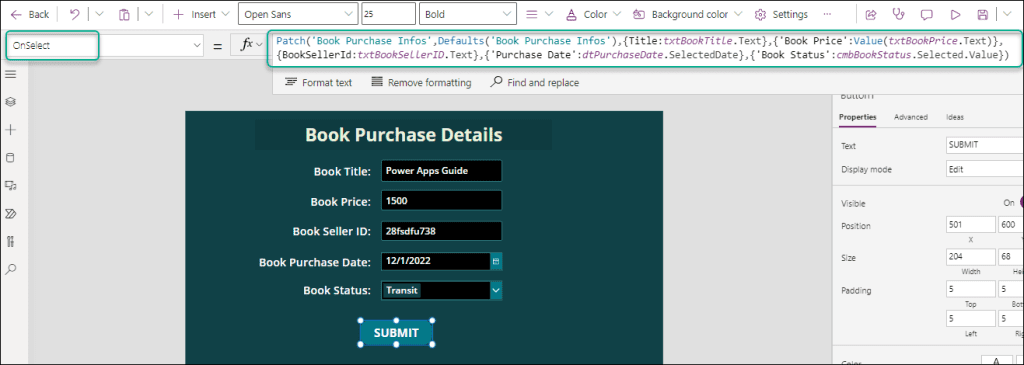
Task: Open the Insert plus icon in sidebar
Action: [10, 130]
